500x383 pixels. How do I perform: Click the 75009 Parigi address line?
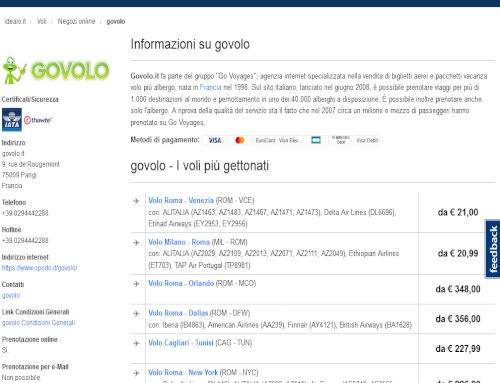coord(19,175)
